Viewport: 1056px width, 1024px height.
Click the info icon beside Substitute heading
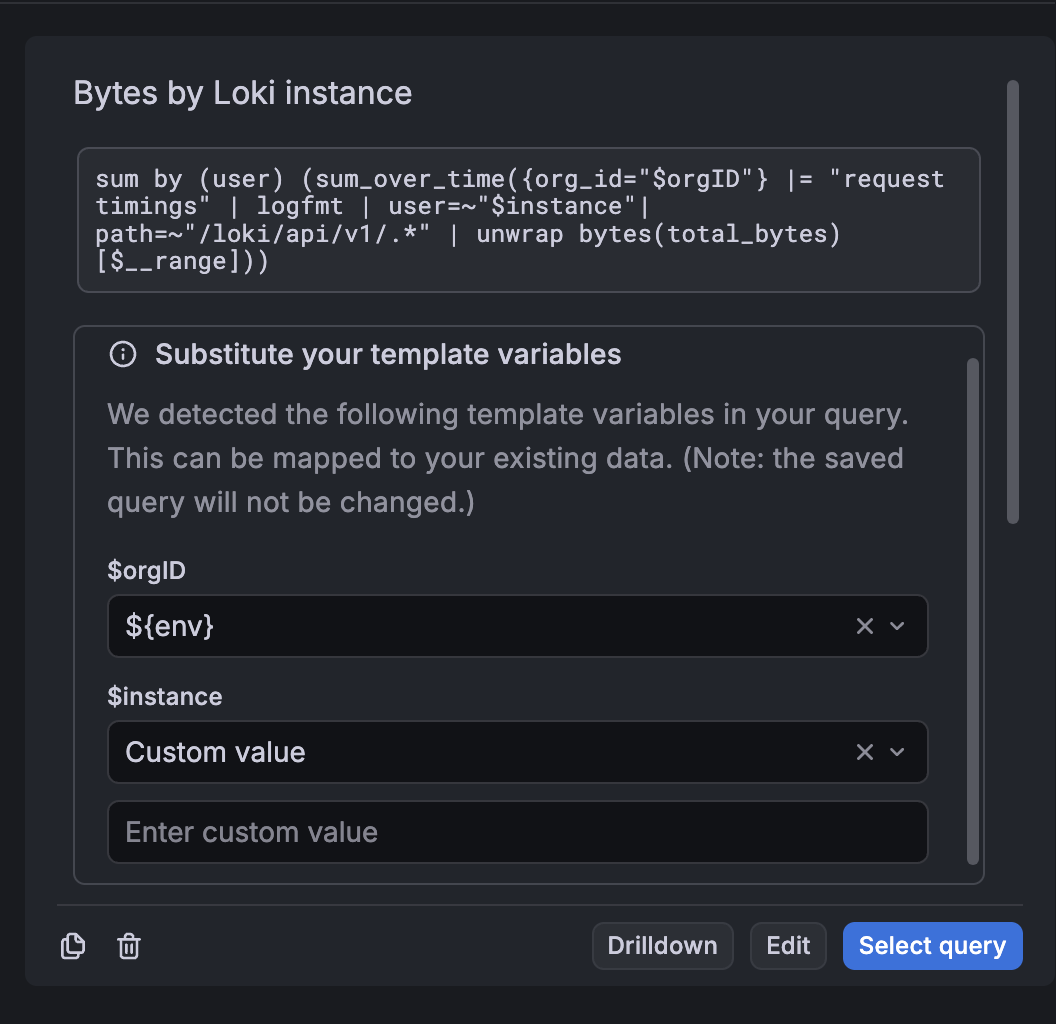(122, 354)
